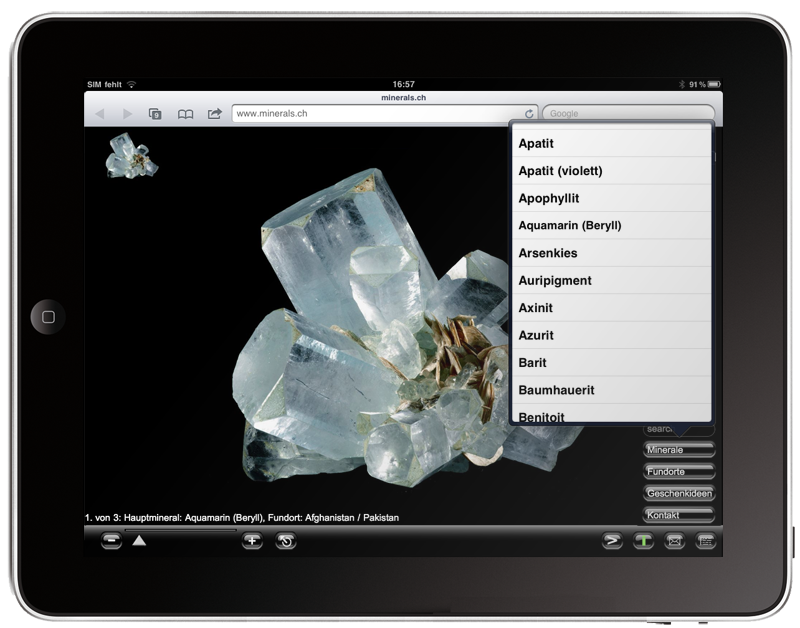Select Apatit (violett) in the list
The image size is (800, 628).
click(x=611, y=171)
